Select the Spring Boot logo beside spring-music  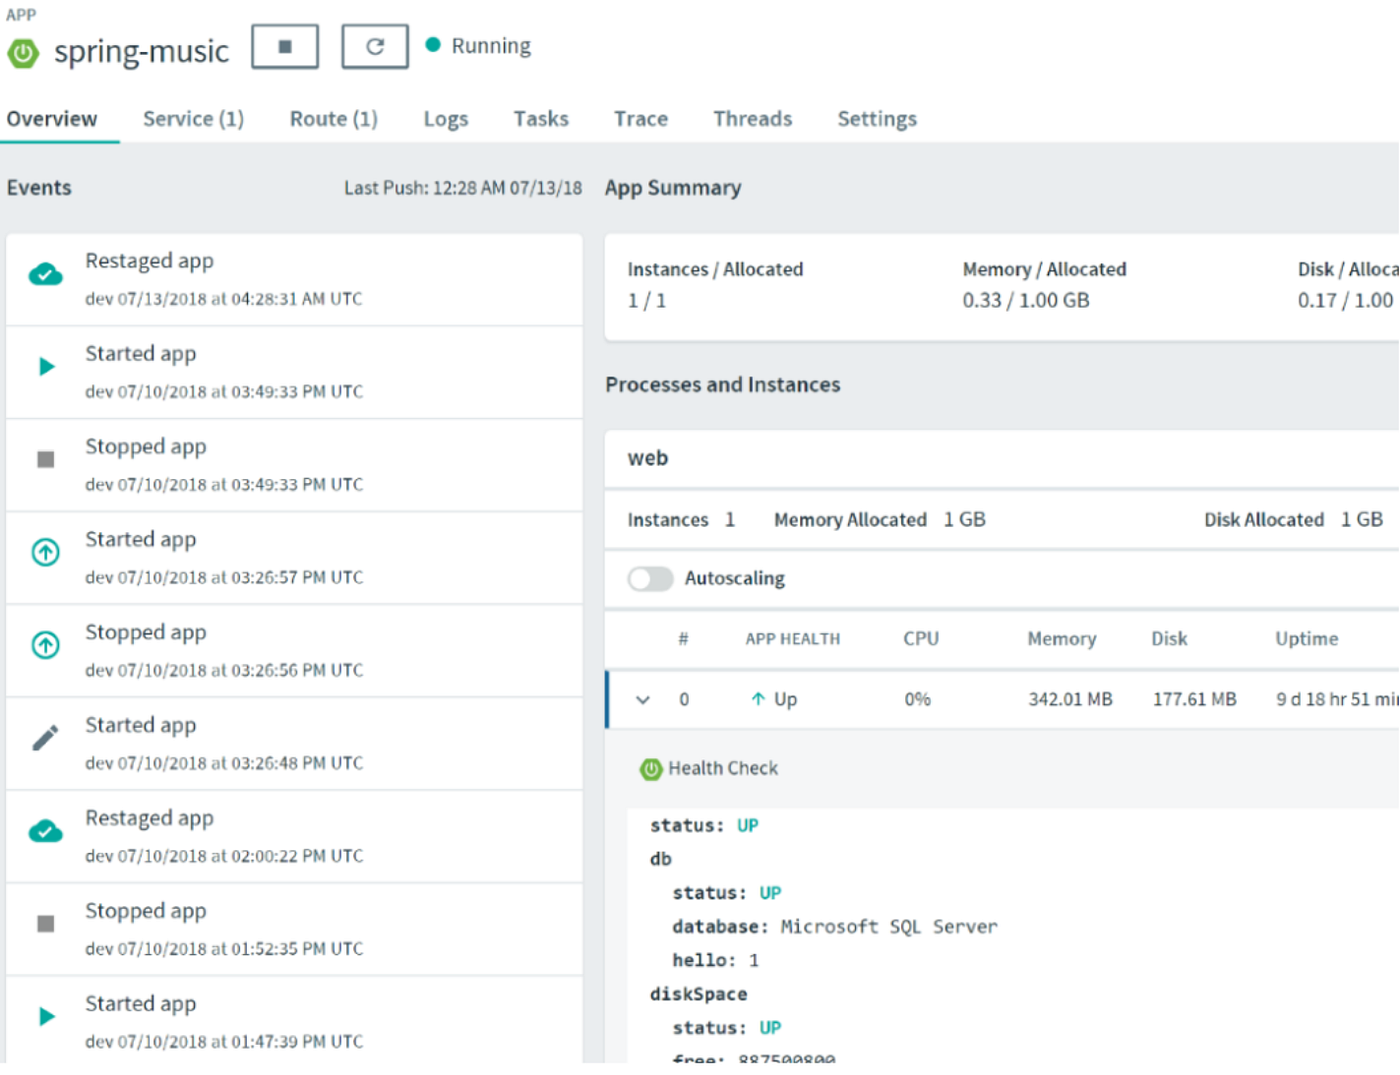(x=22, y=50)
